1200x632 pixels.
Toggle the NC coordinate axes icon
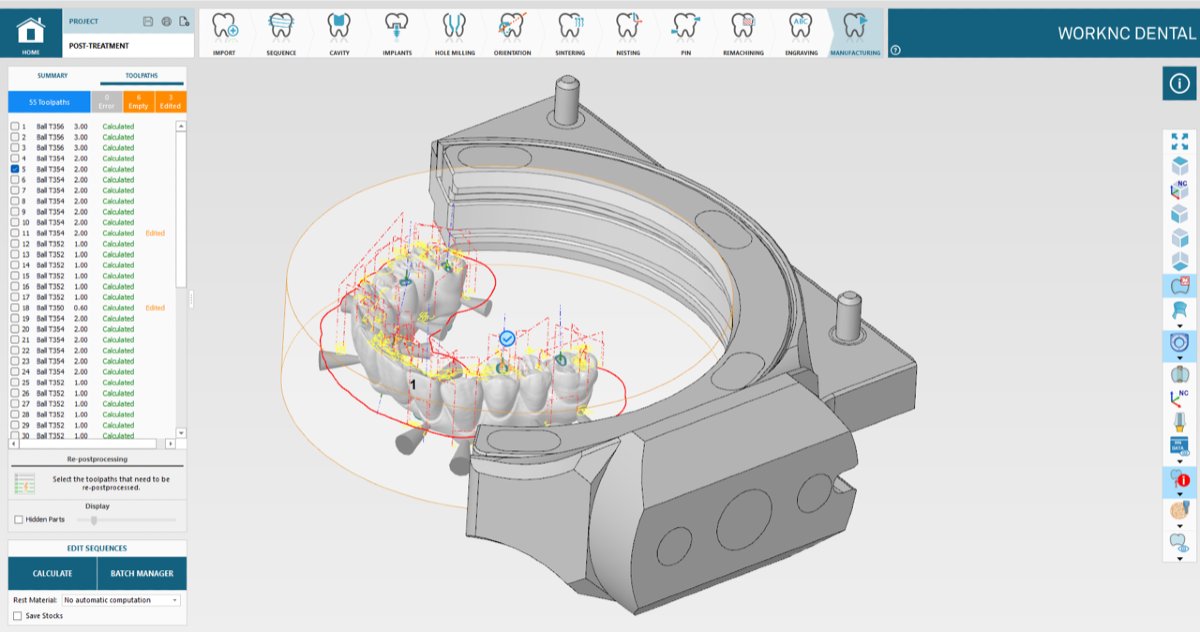tap(1180, 399)
